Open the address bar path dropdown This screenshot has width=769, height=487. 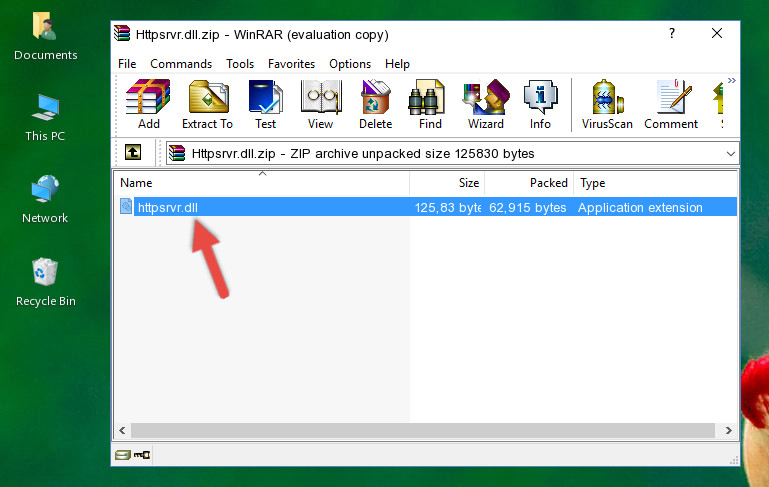tap(730, 154)
